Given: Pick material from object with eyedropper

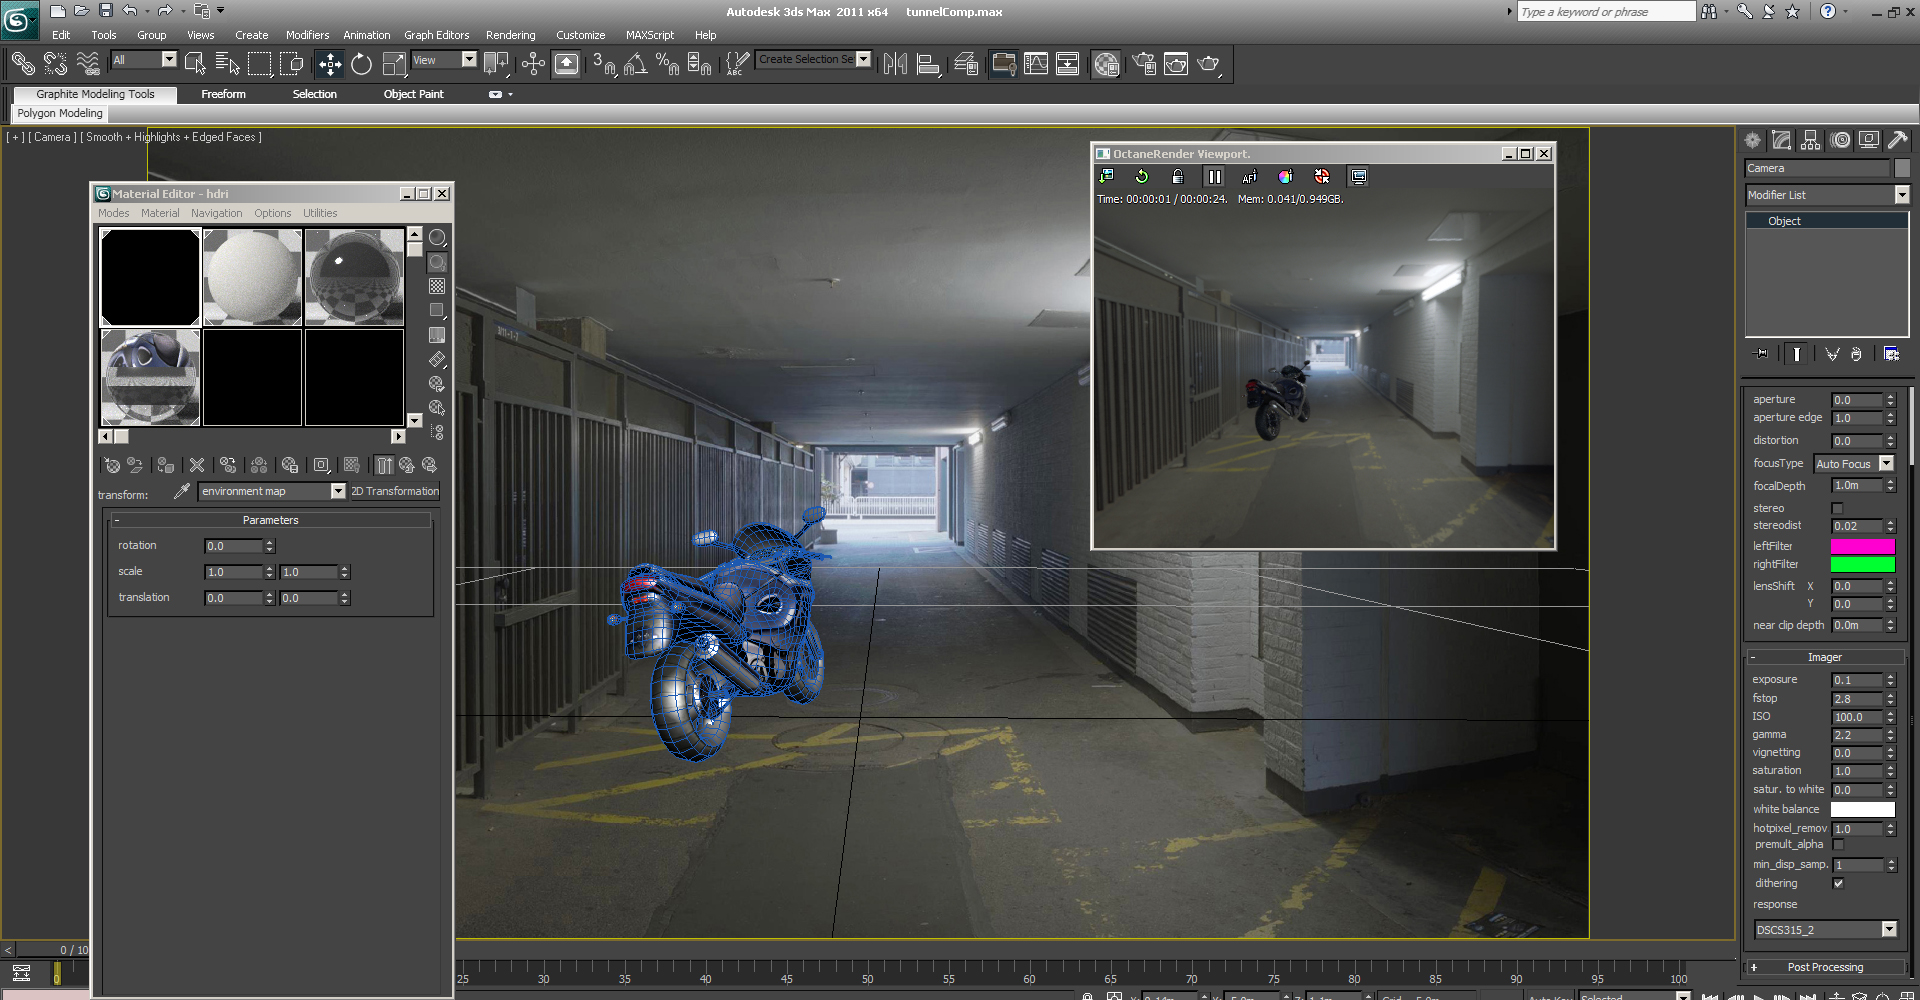Looking at the screenshot, I should point(181,491).
